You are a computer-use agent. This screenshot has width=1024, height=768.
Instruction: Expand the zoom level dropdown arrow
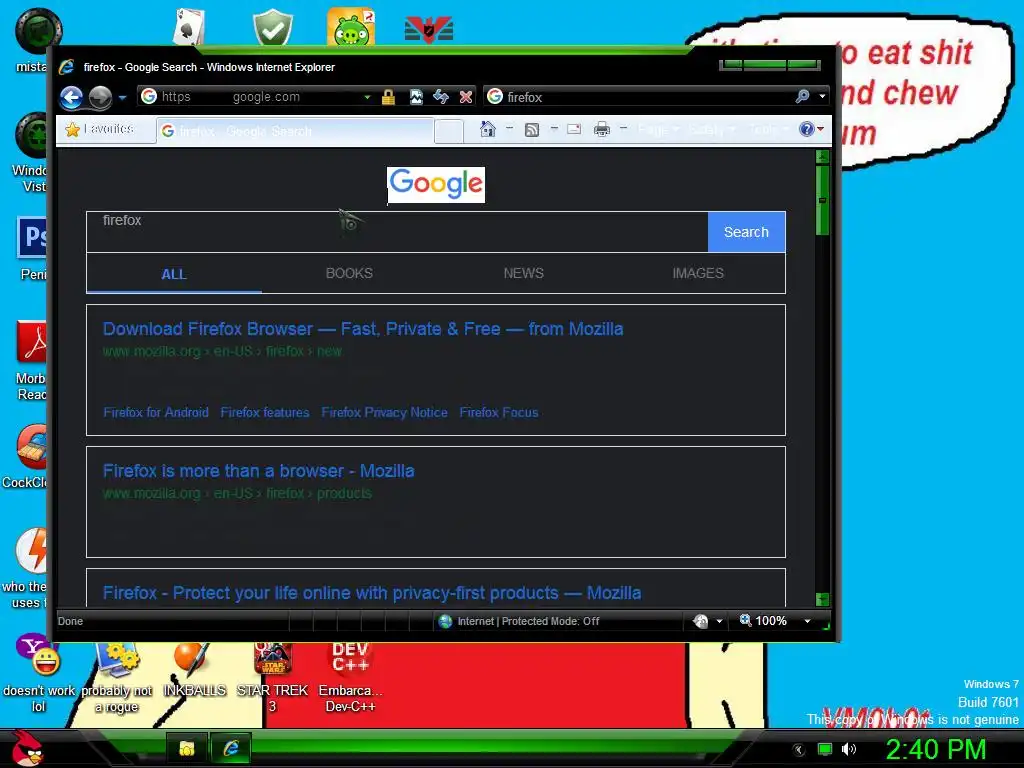[x=807, y=621]
